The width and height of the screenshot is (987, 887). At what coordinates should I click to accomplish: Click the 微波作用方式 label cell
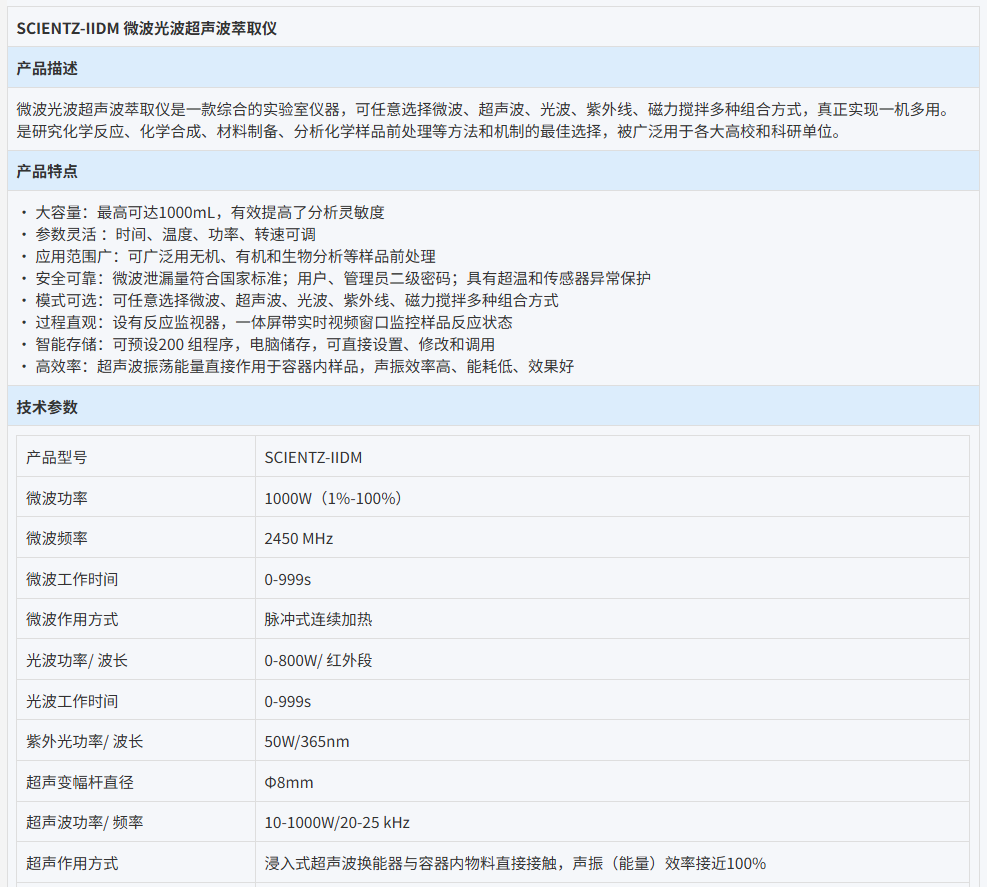click(72, 619)
